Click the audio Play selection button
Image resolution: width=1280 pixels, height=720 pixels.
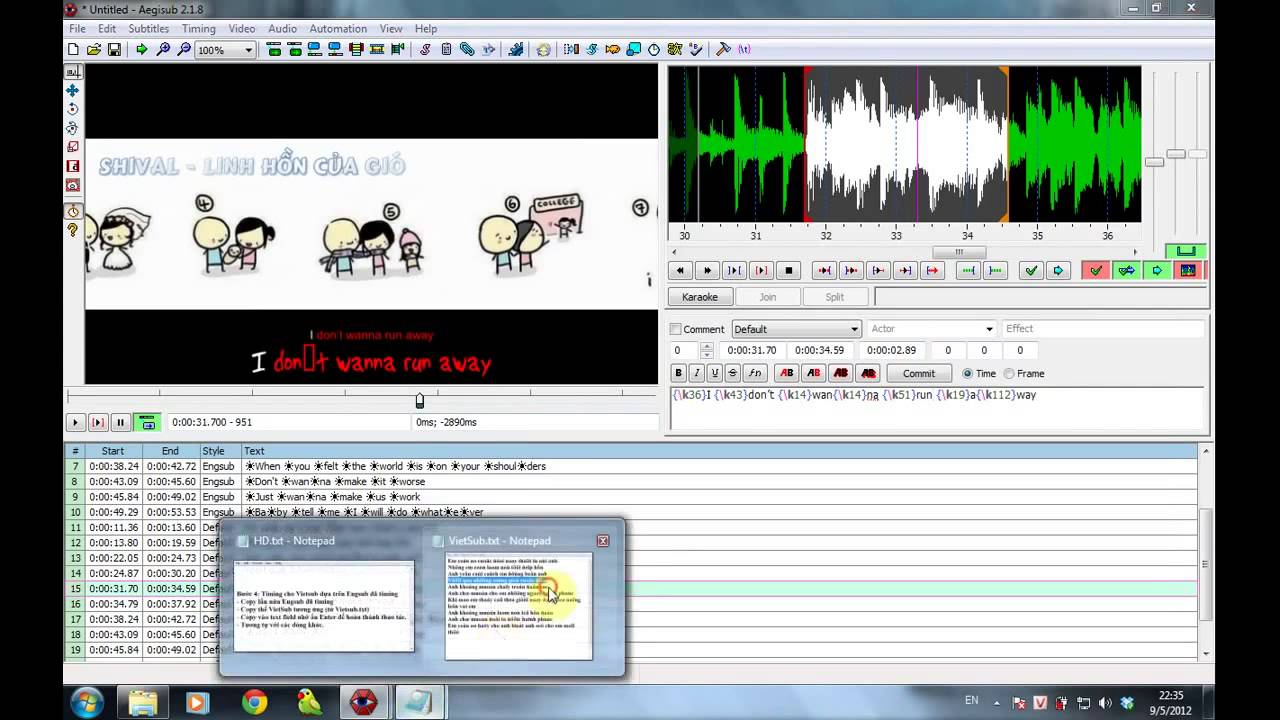point(734,271)
